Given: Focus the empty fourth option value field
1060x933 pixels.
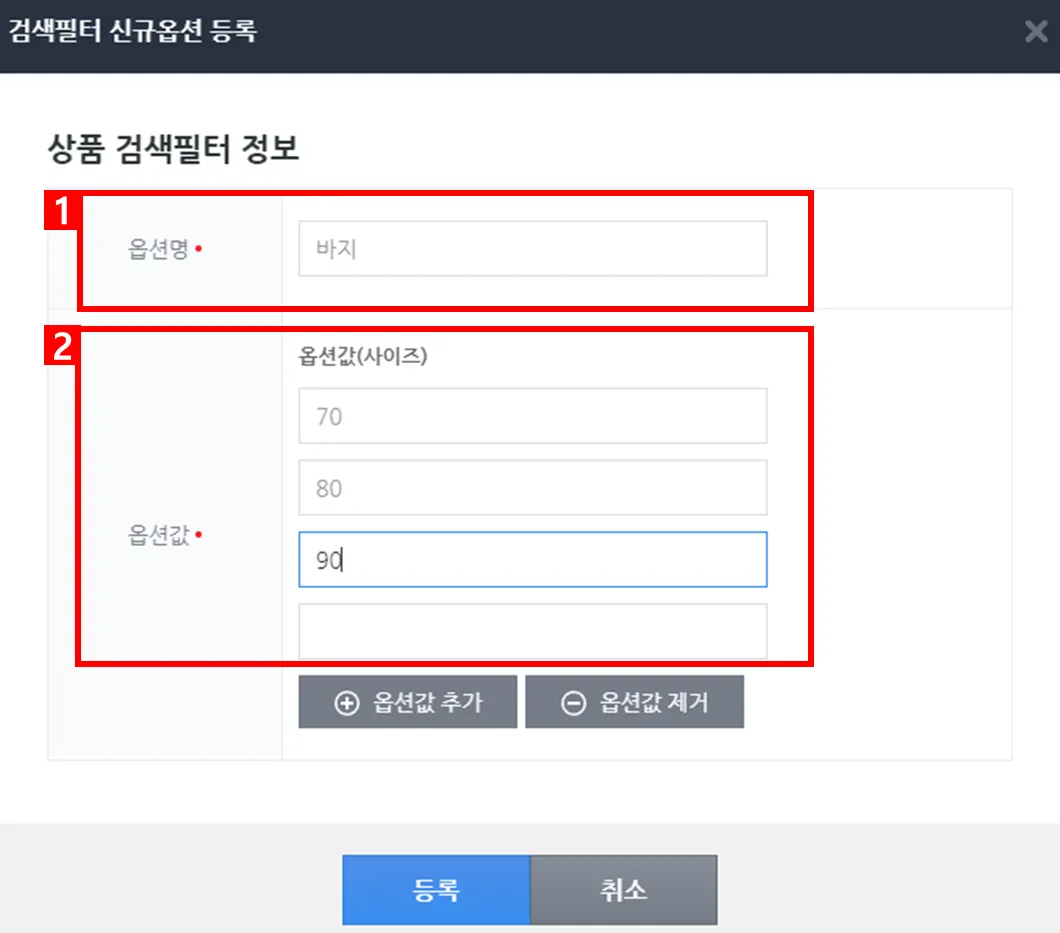Looking at the screenshot, I should pos(532,631).
